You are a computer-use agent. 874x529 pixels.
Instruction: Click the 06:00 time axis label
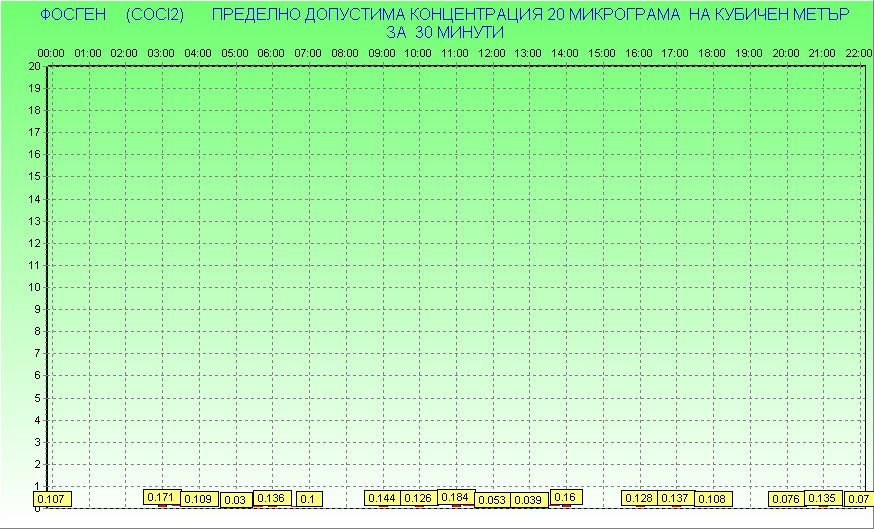click(x=271, y=54)
